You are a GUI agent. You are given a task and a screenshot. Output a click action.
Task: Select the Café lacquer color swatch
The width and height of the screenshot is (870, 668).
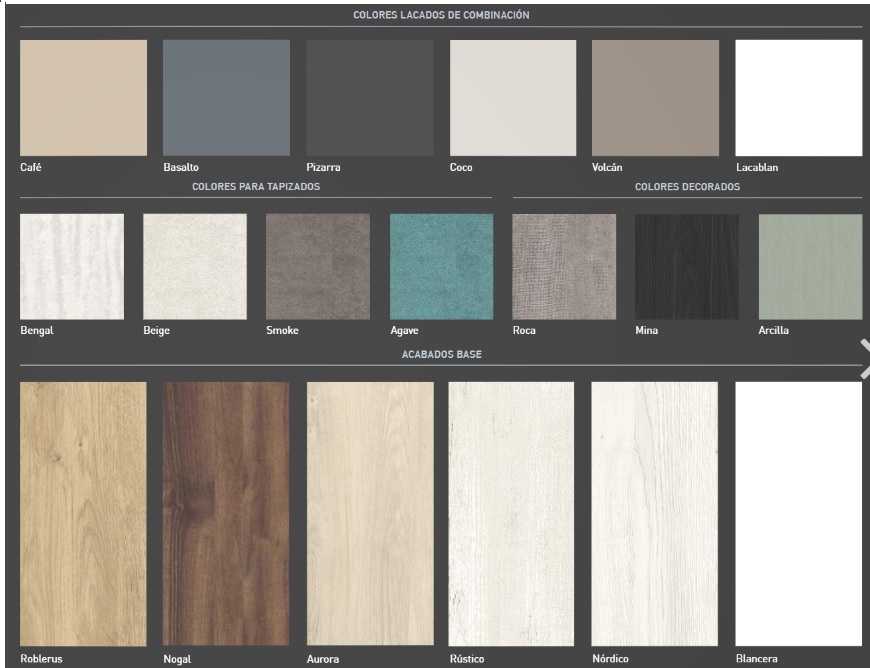83,98
